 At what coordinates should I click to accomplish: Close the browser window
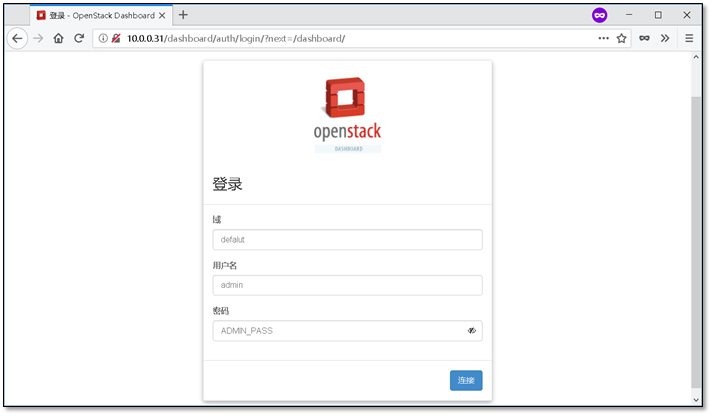pos(687,15)
